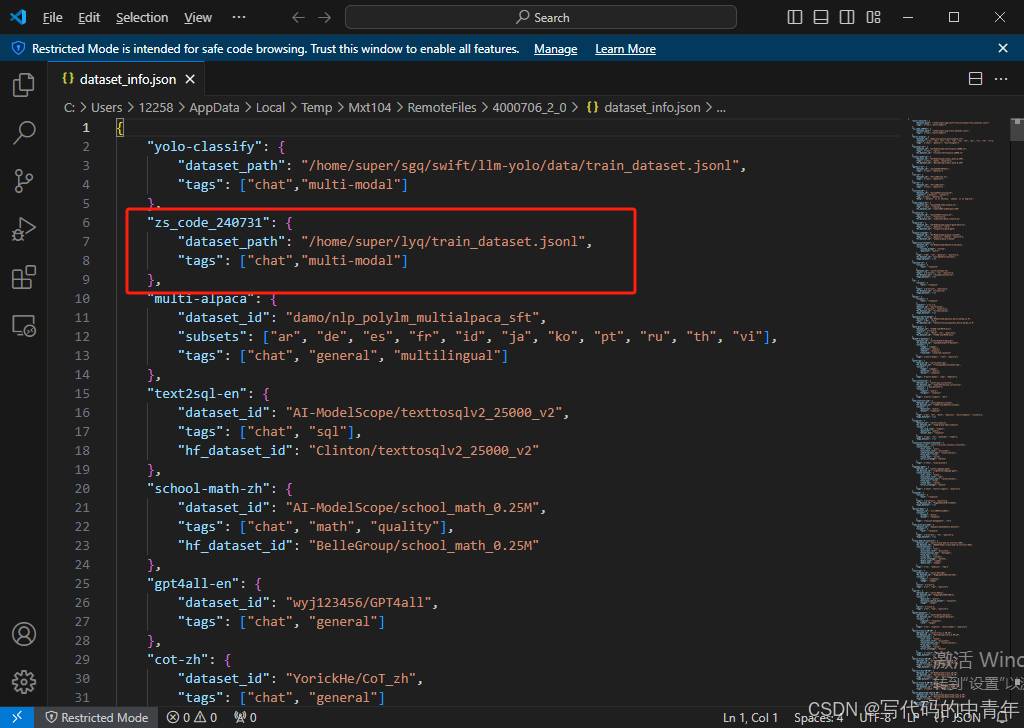
Task: Open the Accounts menu icon
Action: 24,634
